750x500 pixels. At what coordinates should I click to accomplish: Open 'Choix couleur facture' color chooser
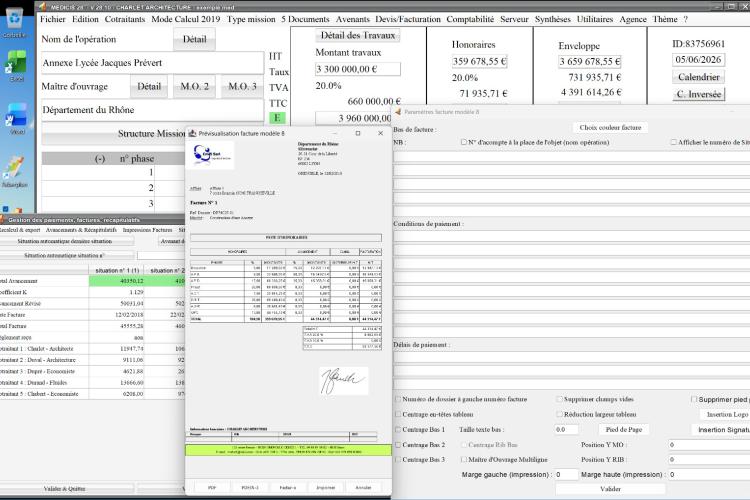[610, 128]
